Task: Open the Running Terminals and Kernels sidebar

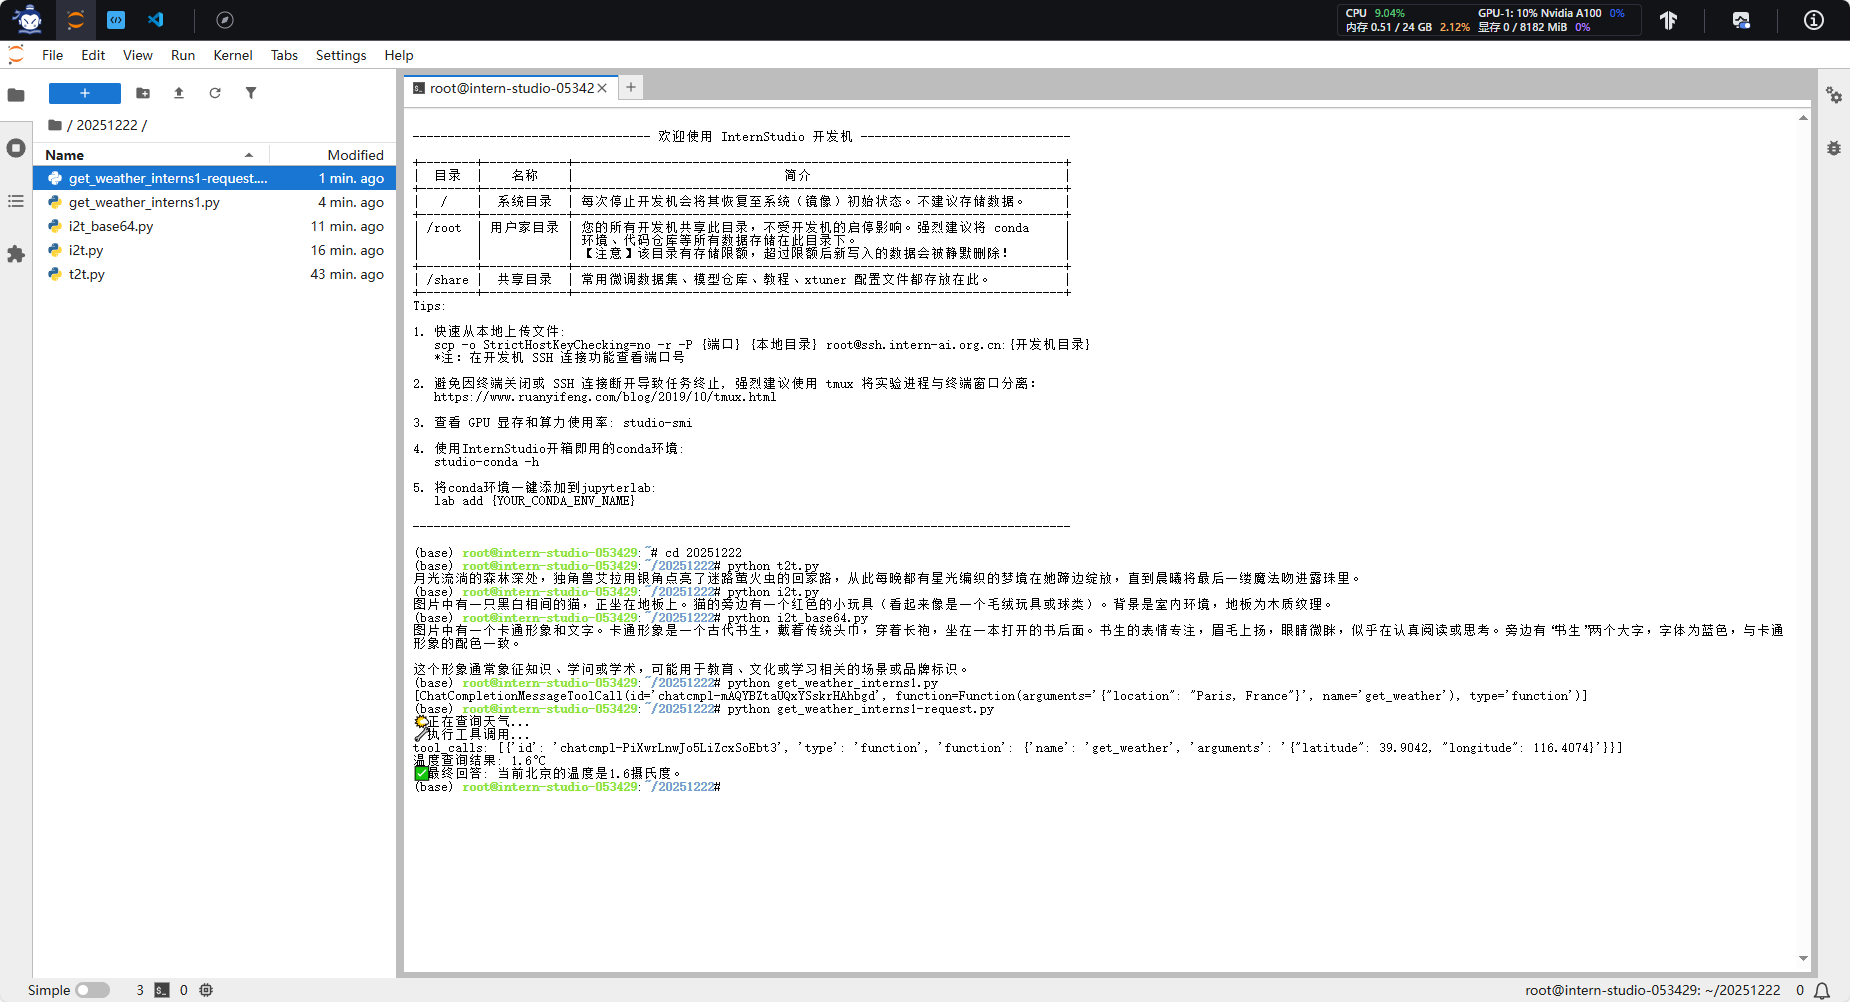Action: pyautogui.click(x=16, y=148)
